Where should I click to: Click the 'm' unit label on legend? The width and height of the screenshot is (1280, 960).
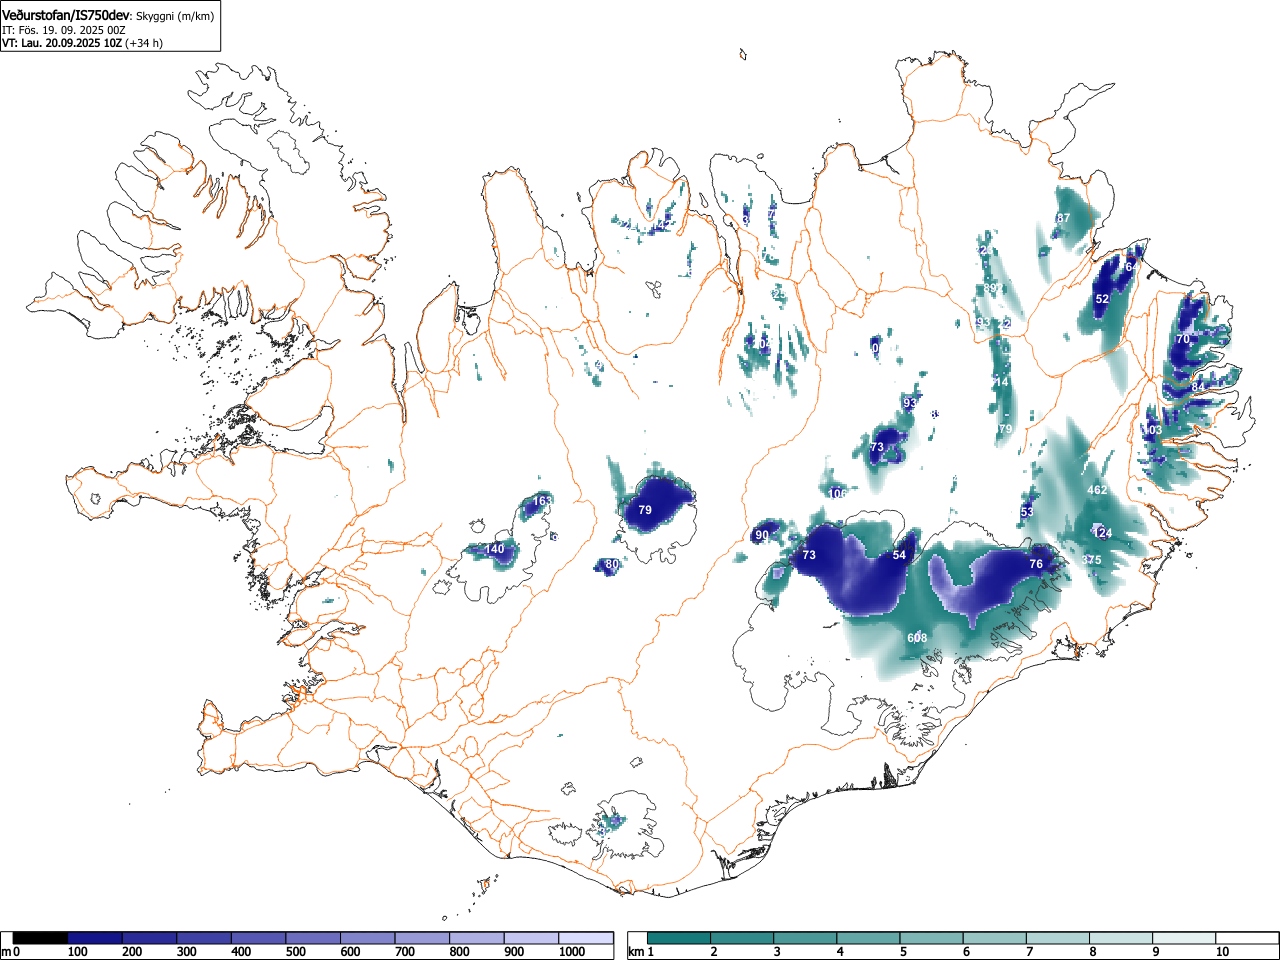coord(6,952)
